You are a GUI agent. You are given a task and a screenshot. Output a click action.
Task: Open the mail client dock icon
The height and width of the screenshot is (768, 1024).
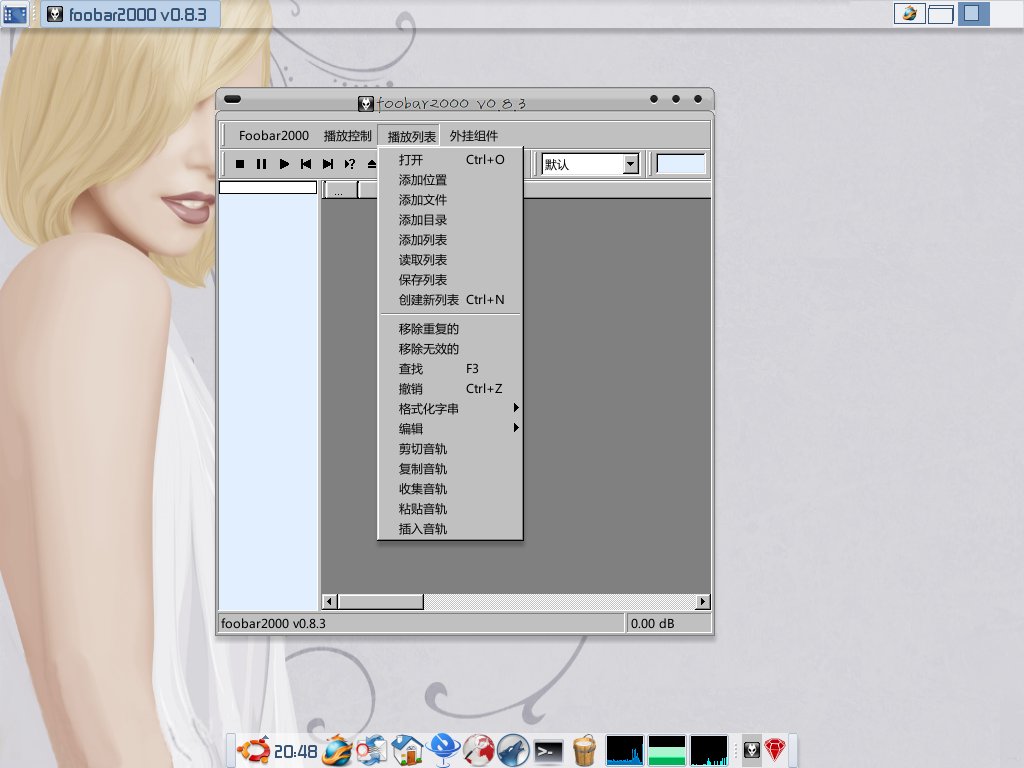pos(372,750)
